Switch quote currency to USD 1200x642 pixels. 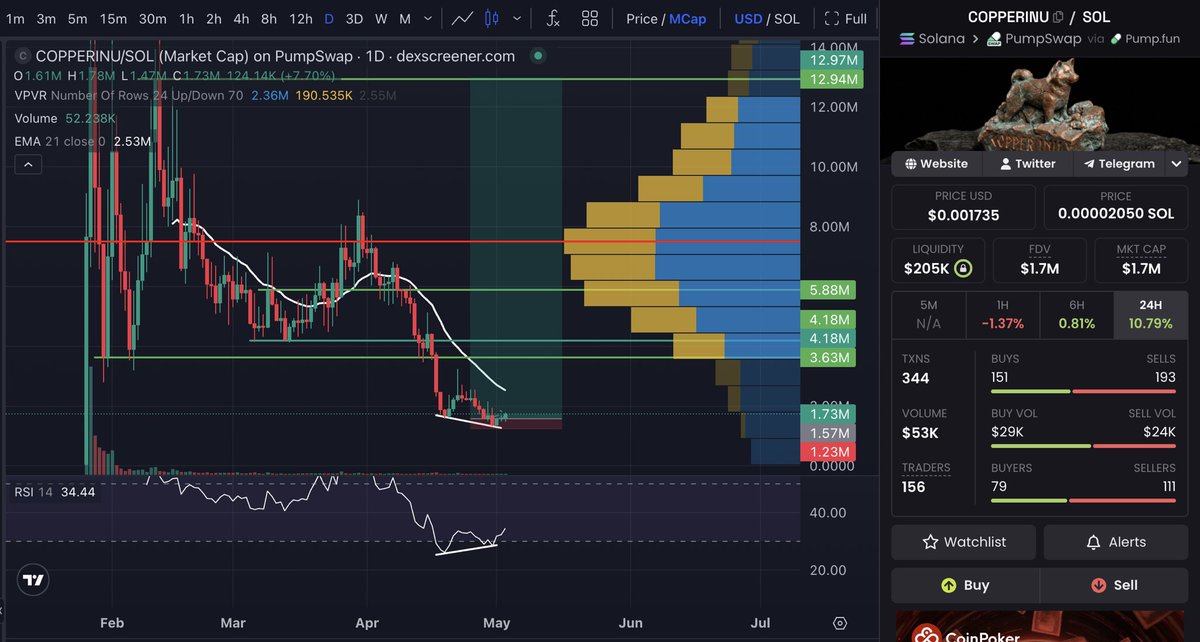pyautogui.click(x=748, y=18)
